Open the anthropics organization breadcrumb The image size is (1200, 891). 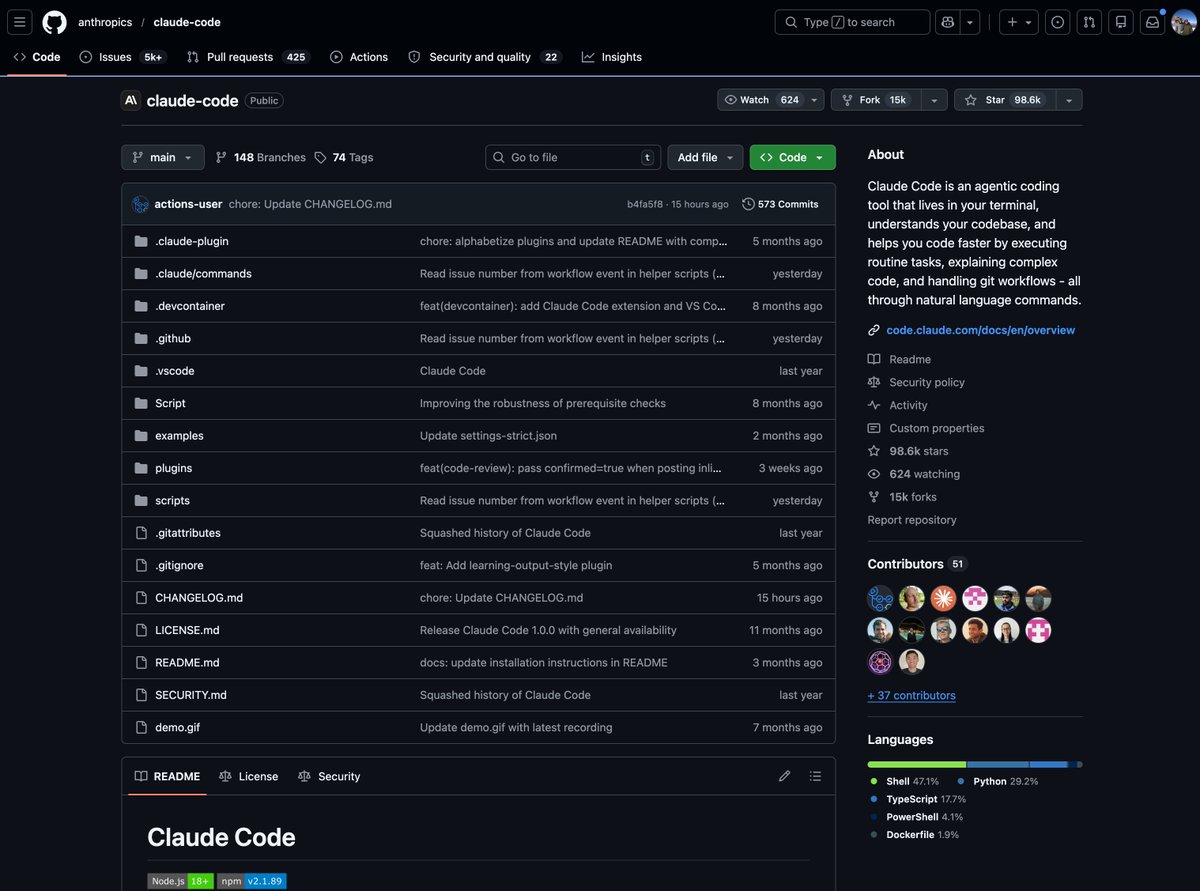pyautogui.click(x=106, y=22)
